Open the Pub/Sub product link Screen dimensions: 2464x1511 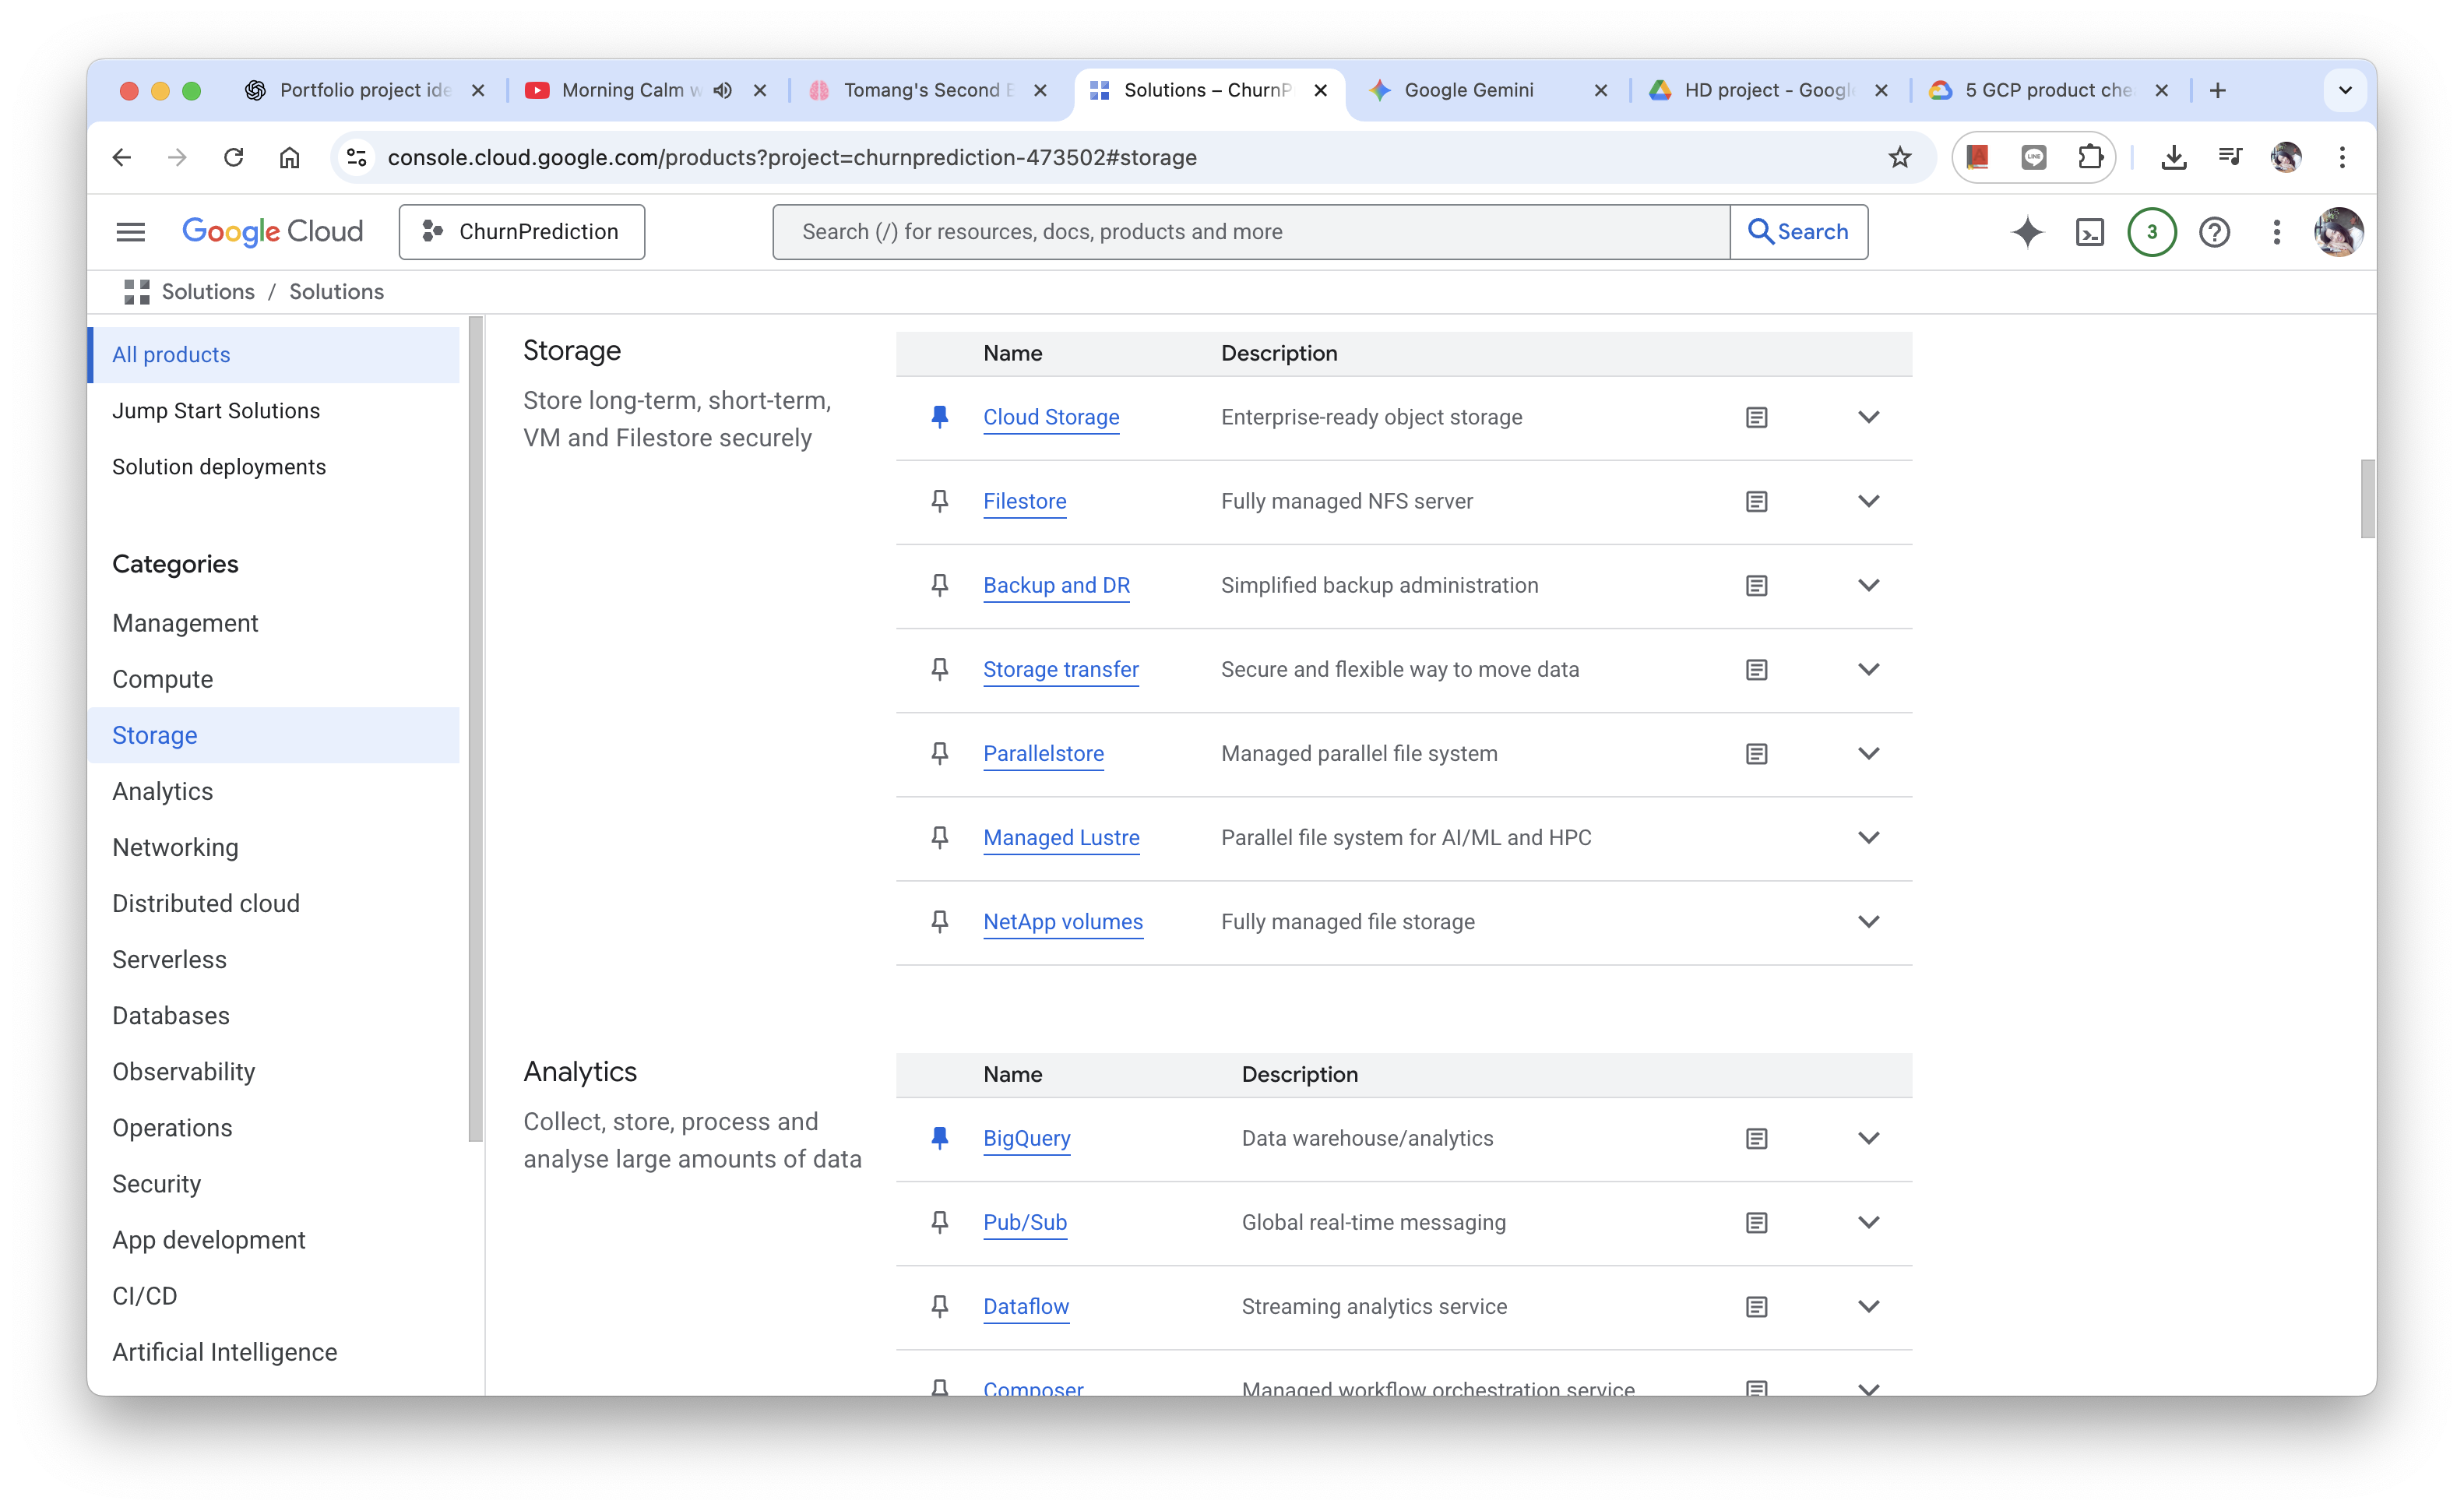point(1025,1222)
